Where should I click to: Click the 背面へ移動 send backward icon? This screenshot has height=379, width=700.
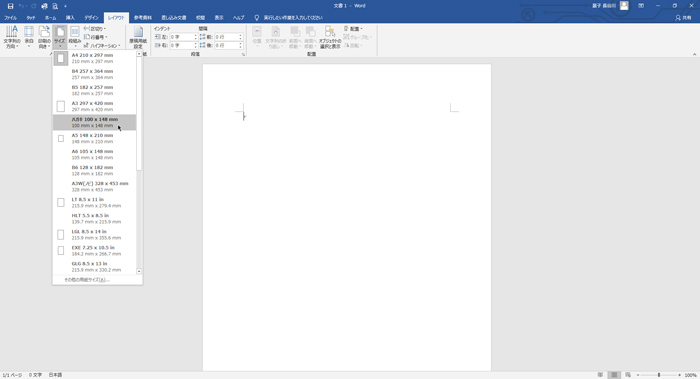click(310, 37)
